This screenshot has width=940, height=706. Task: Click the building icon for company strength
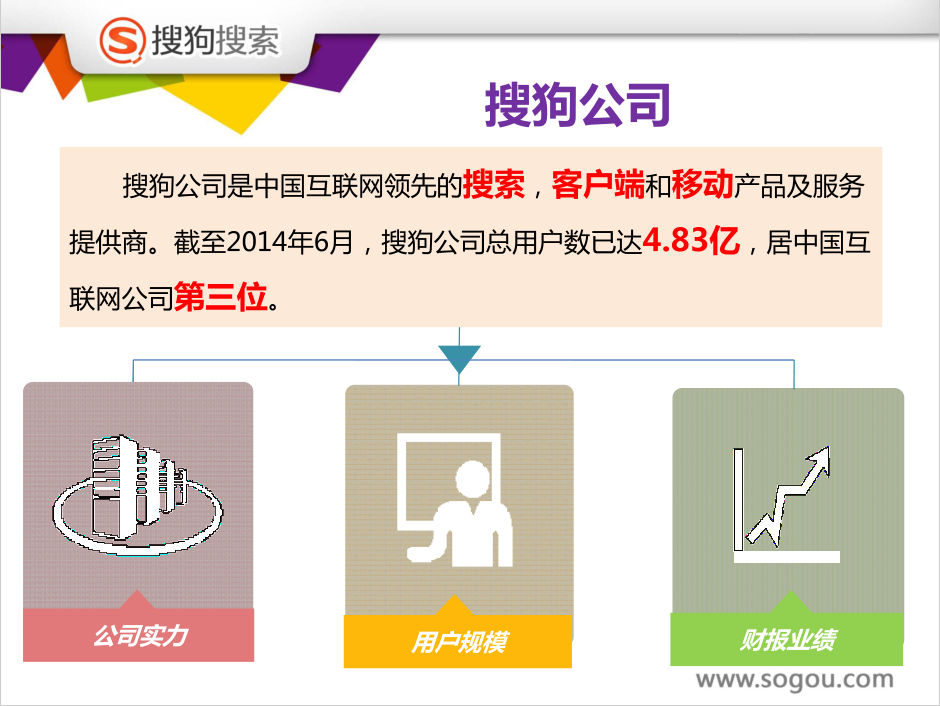coord(137,496)
